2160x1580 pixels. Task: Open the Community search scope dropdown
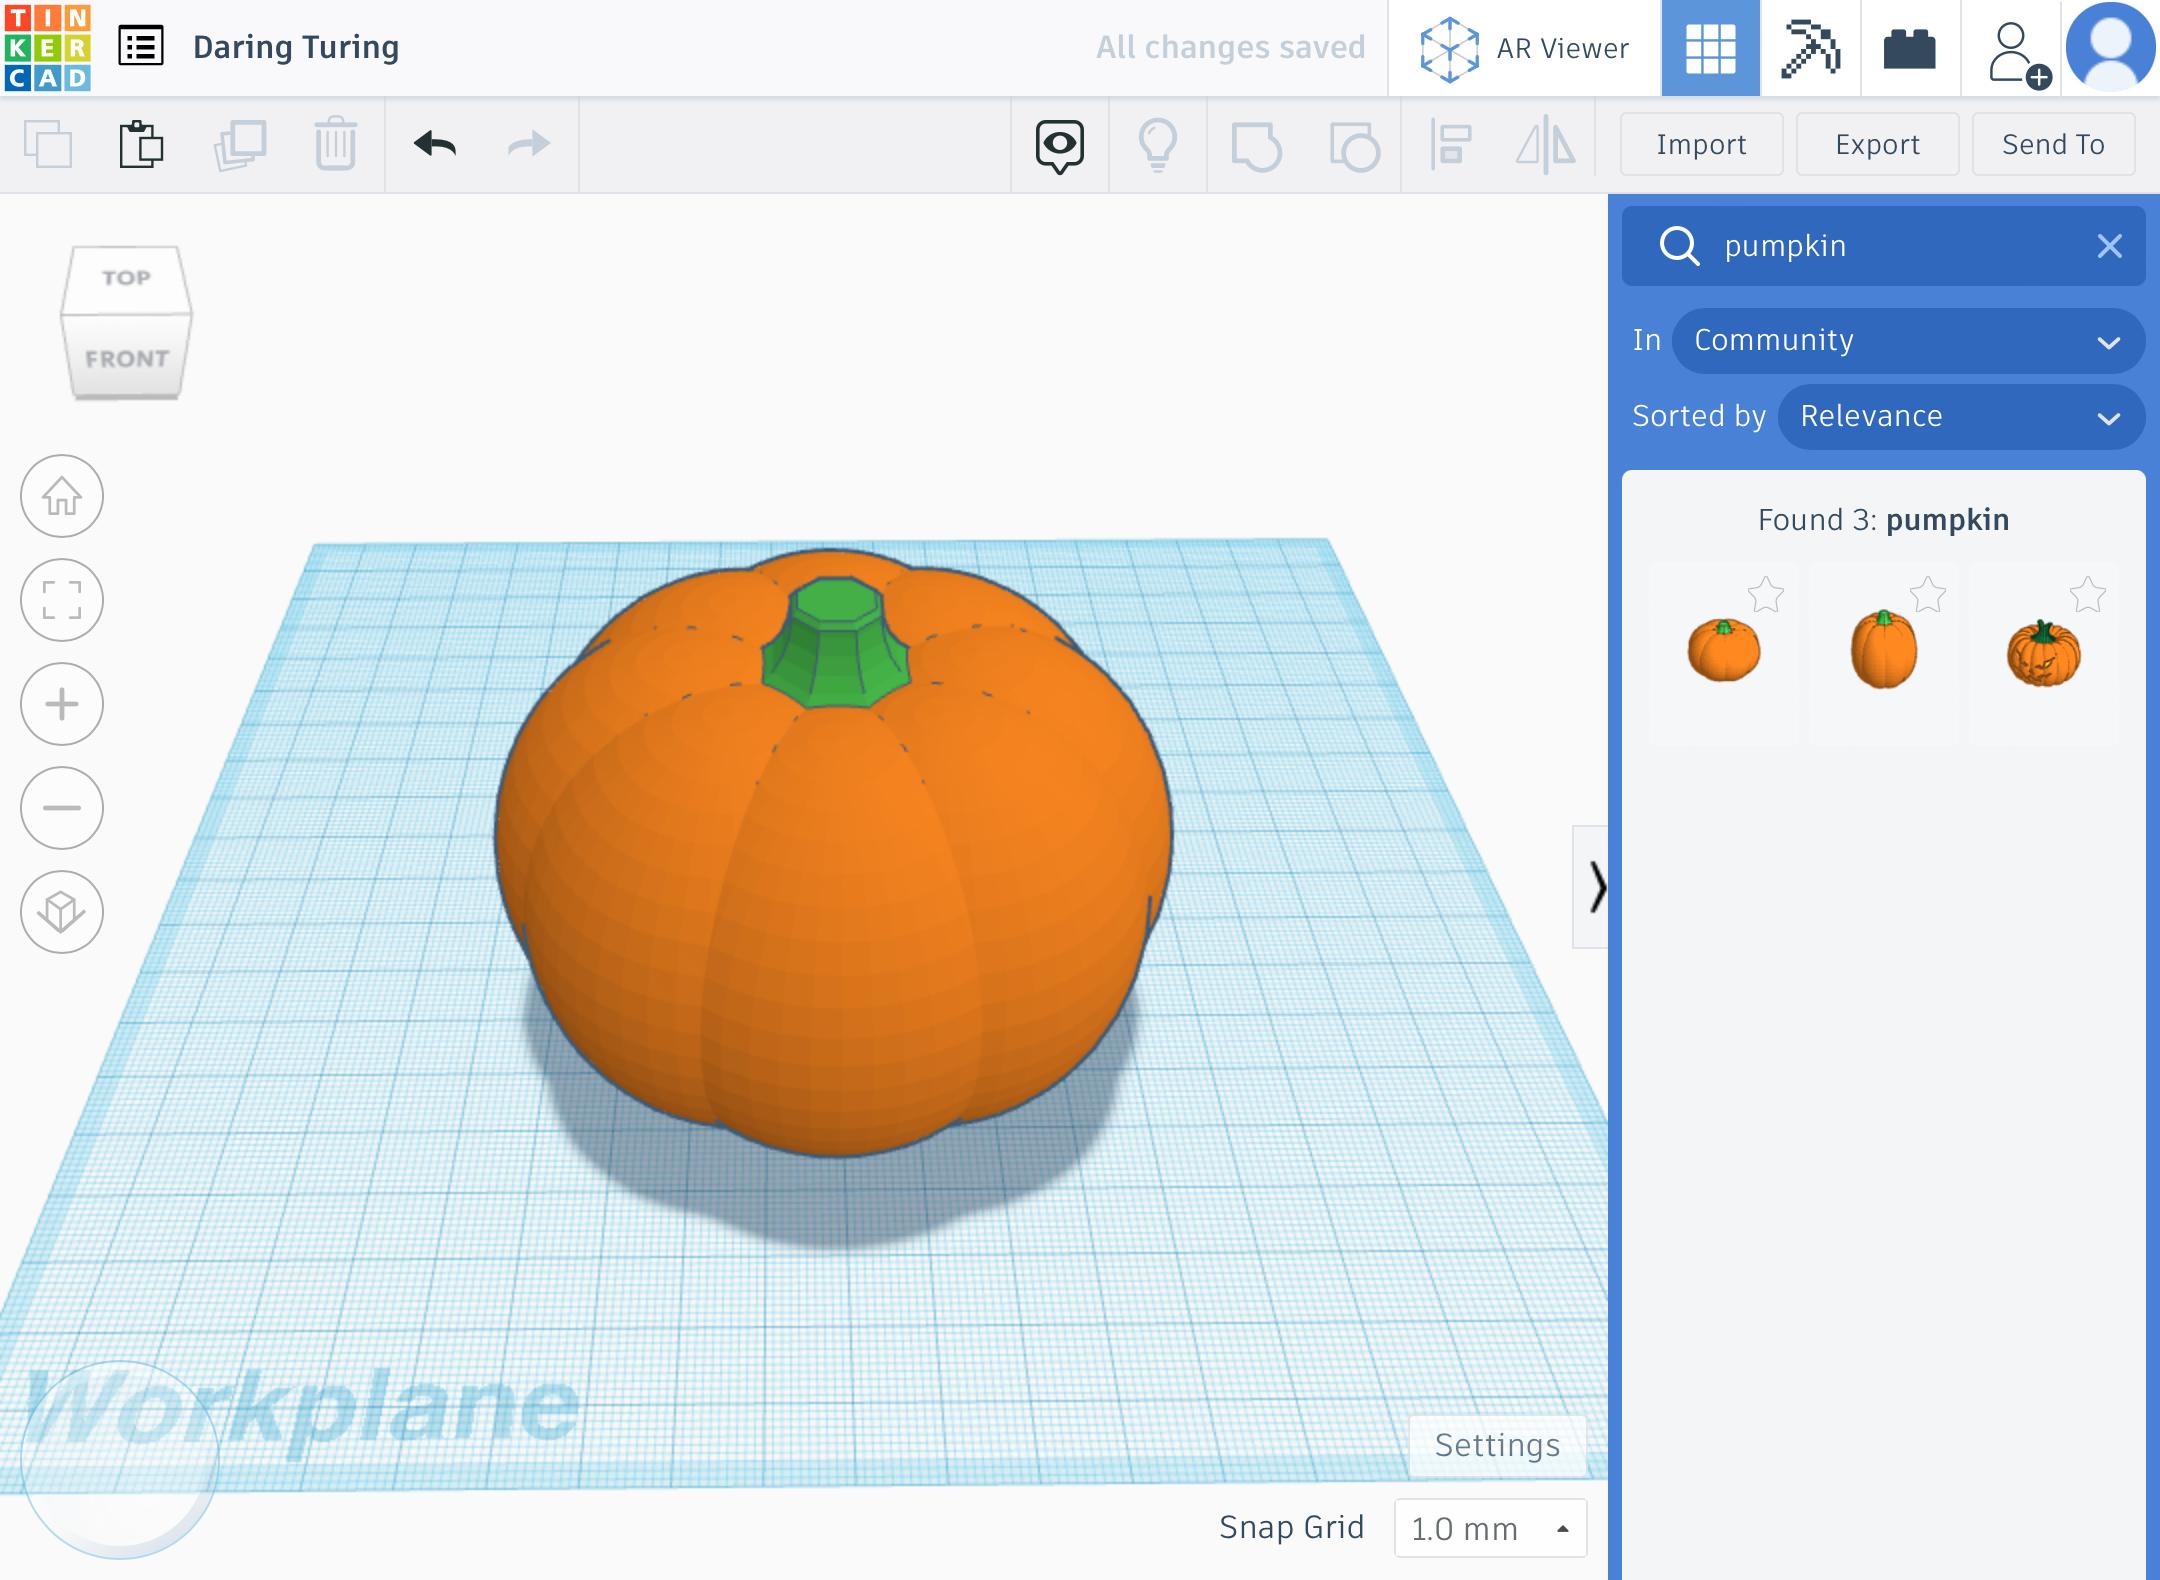click(1907, 340)
